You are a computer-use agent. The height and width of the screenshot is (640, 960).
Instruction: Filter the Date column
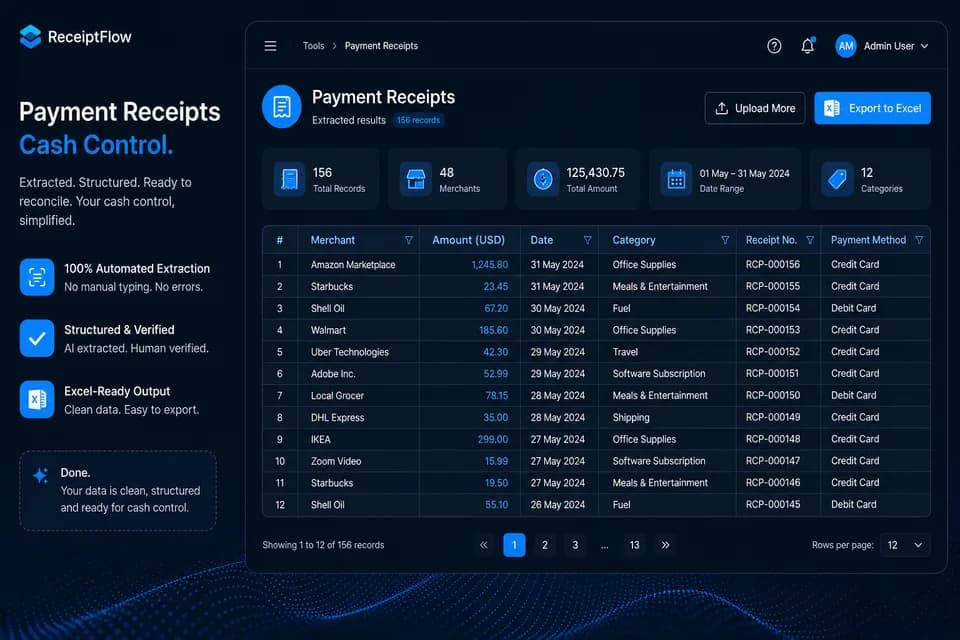pos(587,240)
